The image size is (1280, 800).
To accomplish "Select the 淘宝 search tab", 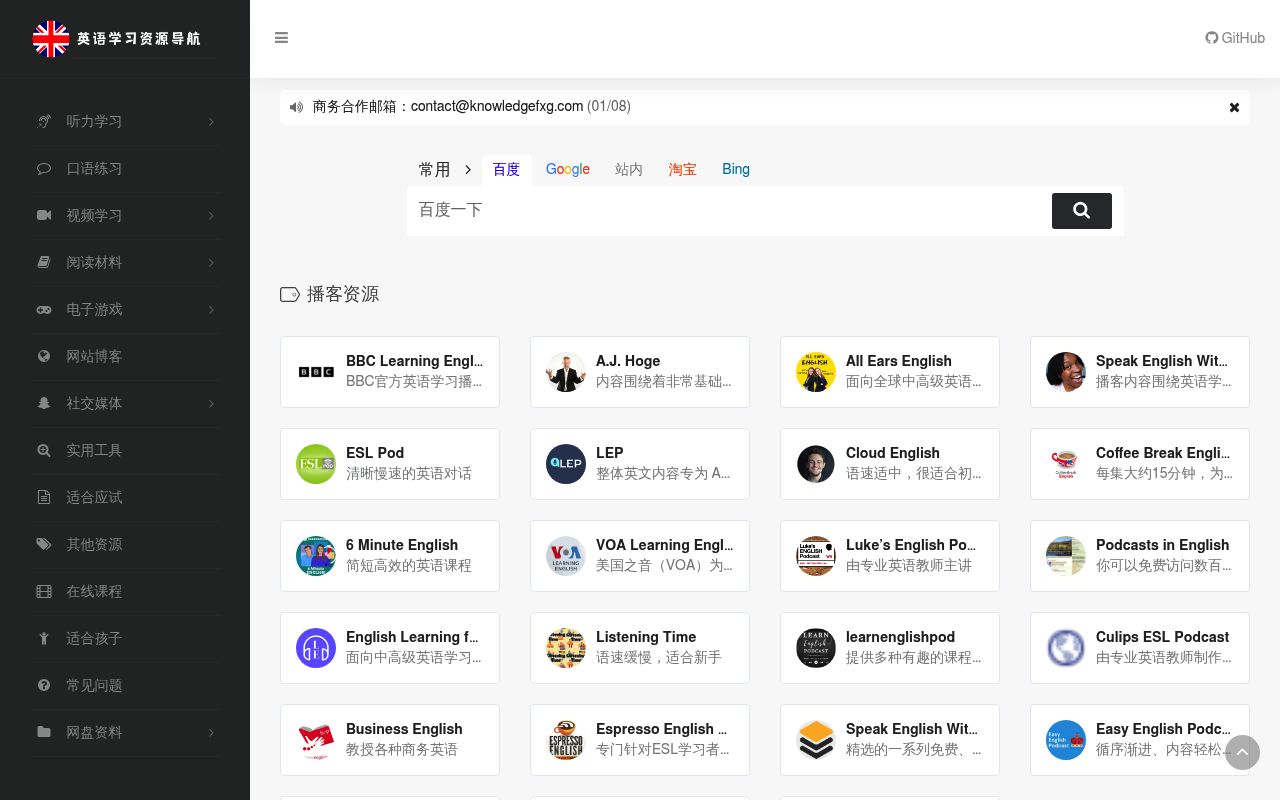I will click(683, 170).
